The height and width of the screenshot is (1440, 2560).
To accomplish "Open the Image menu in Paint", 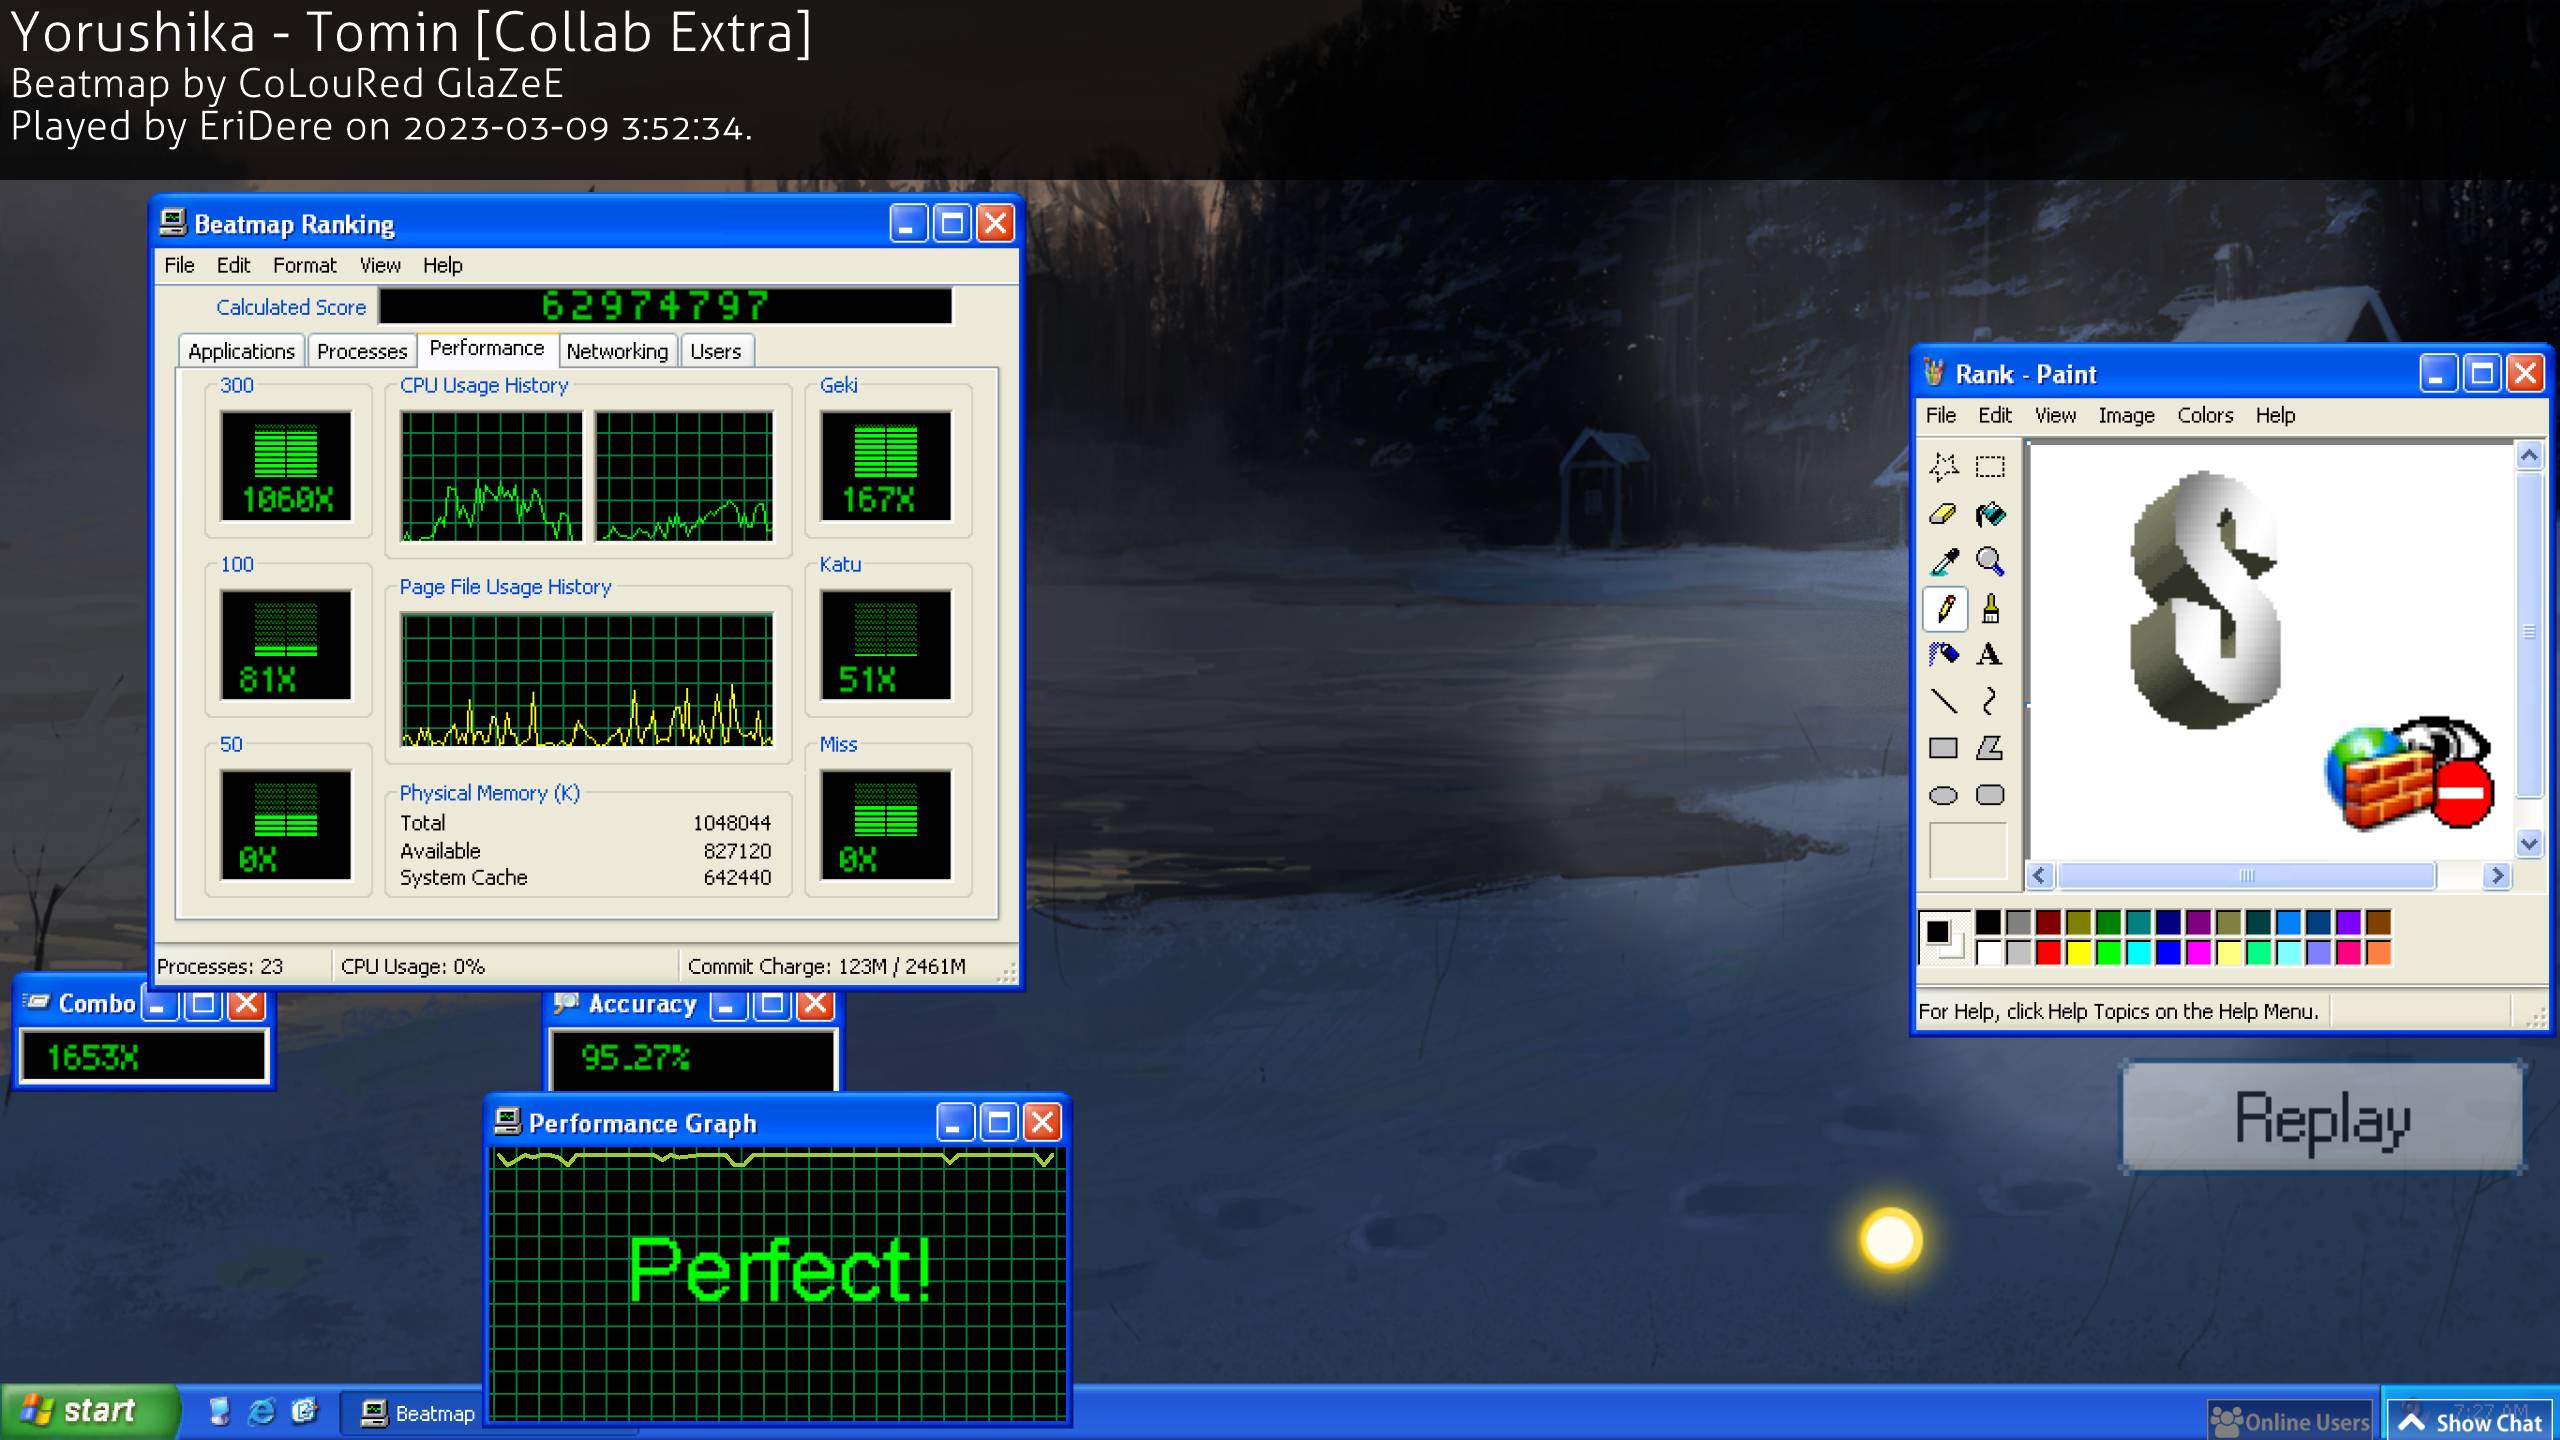I will point(2126,415).
